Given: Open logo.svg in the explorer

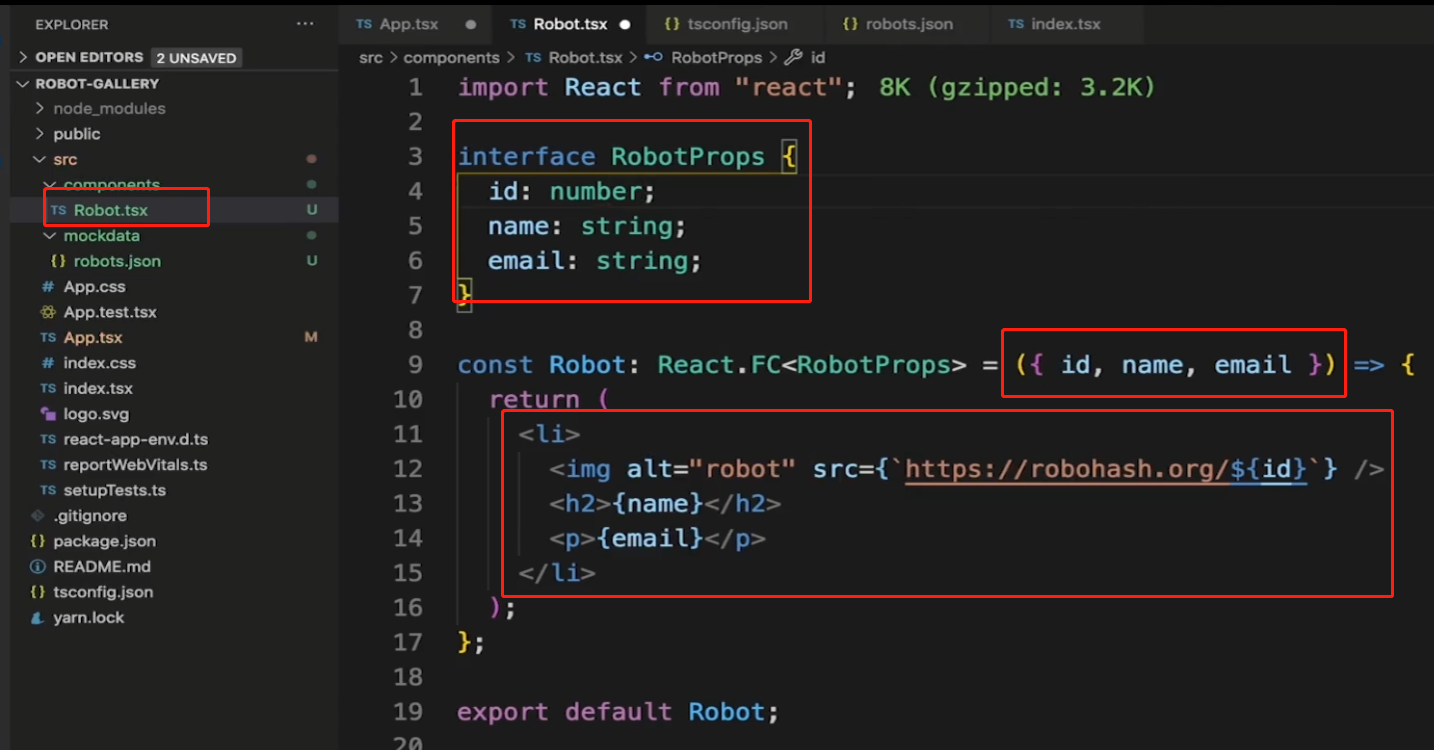Looking at the screenshot, I should tap(96, 414).
